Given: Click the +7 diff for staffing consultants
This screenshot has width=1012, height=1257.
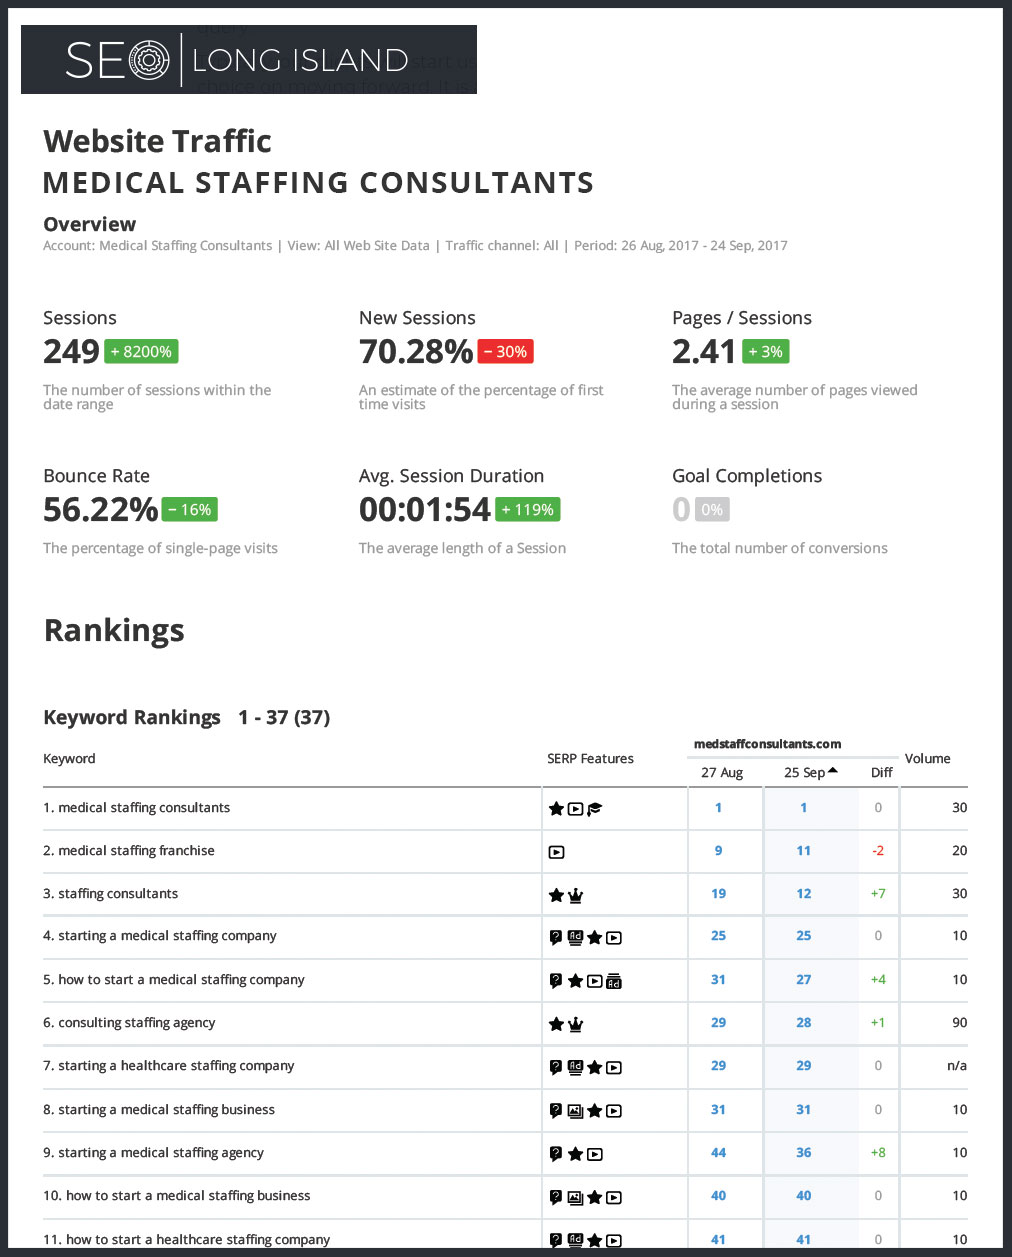Looking at the screenshot, I should tap(878, 894).
